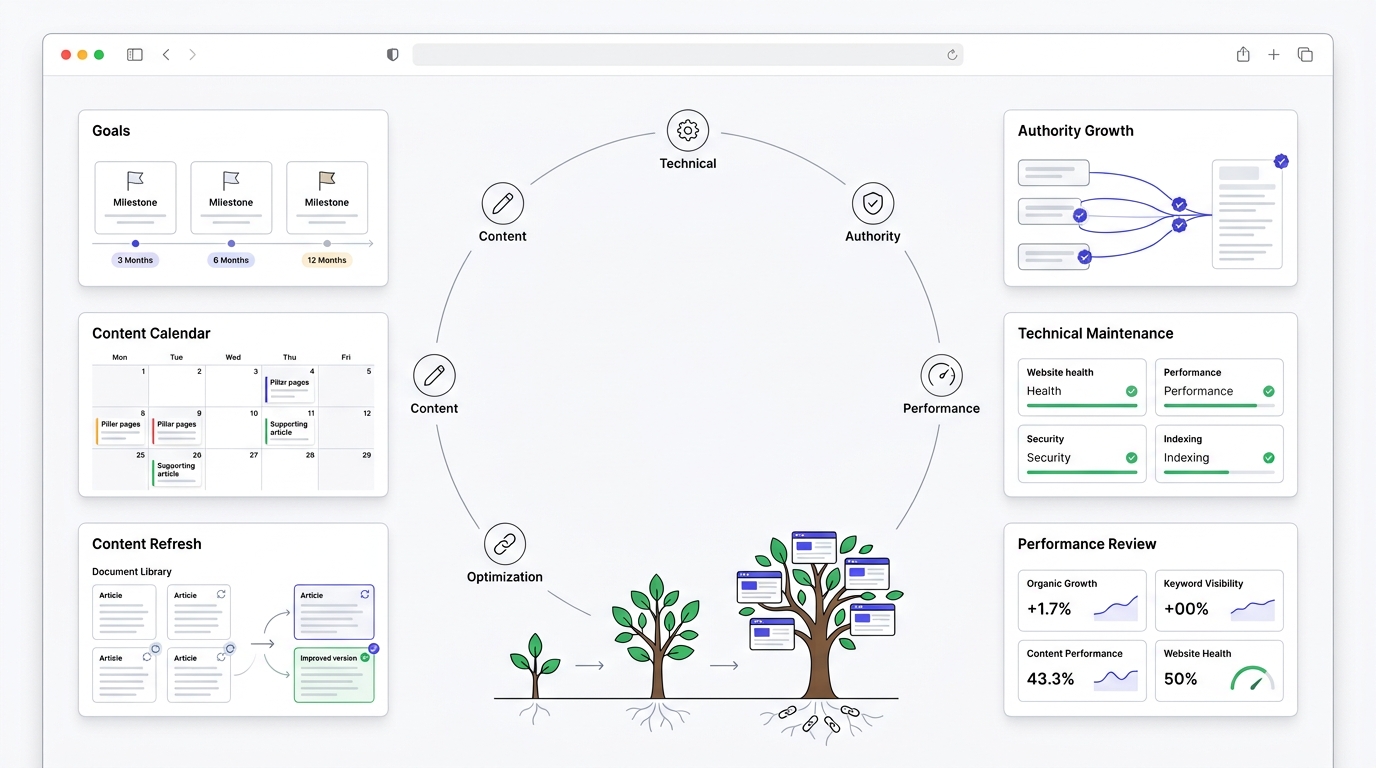Open "Piltar pages" entry on Thursday 4
Screen dimensions: 1376x768
click(289, 389)
